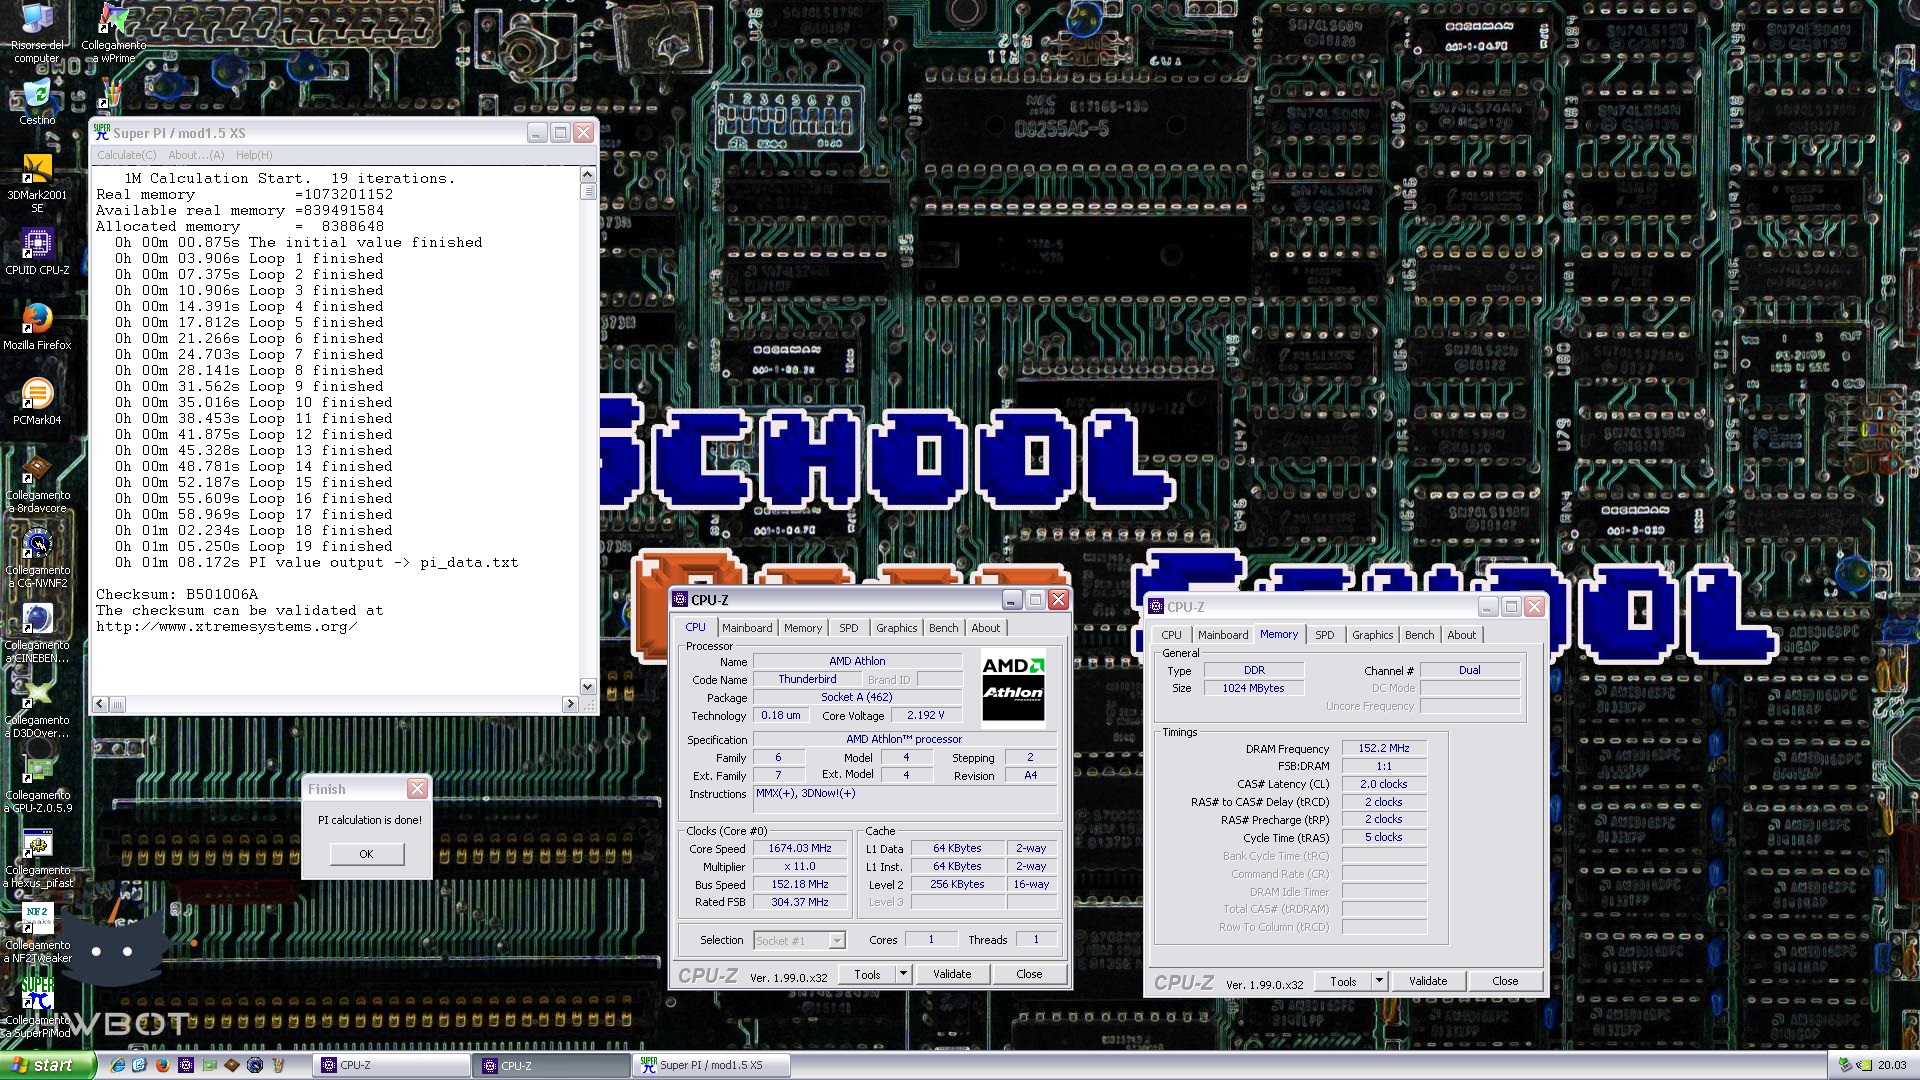Click the brown chip quick launch icon
Screen dimensions: 1920x1080
point(232,1065)
